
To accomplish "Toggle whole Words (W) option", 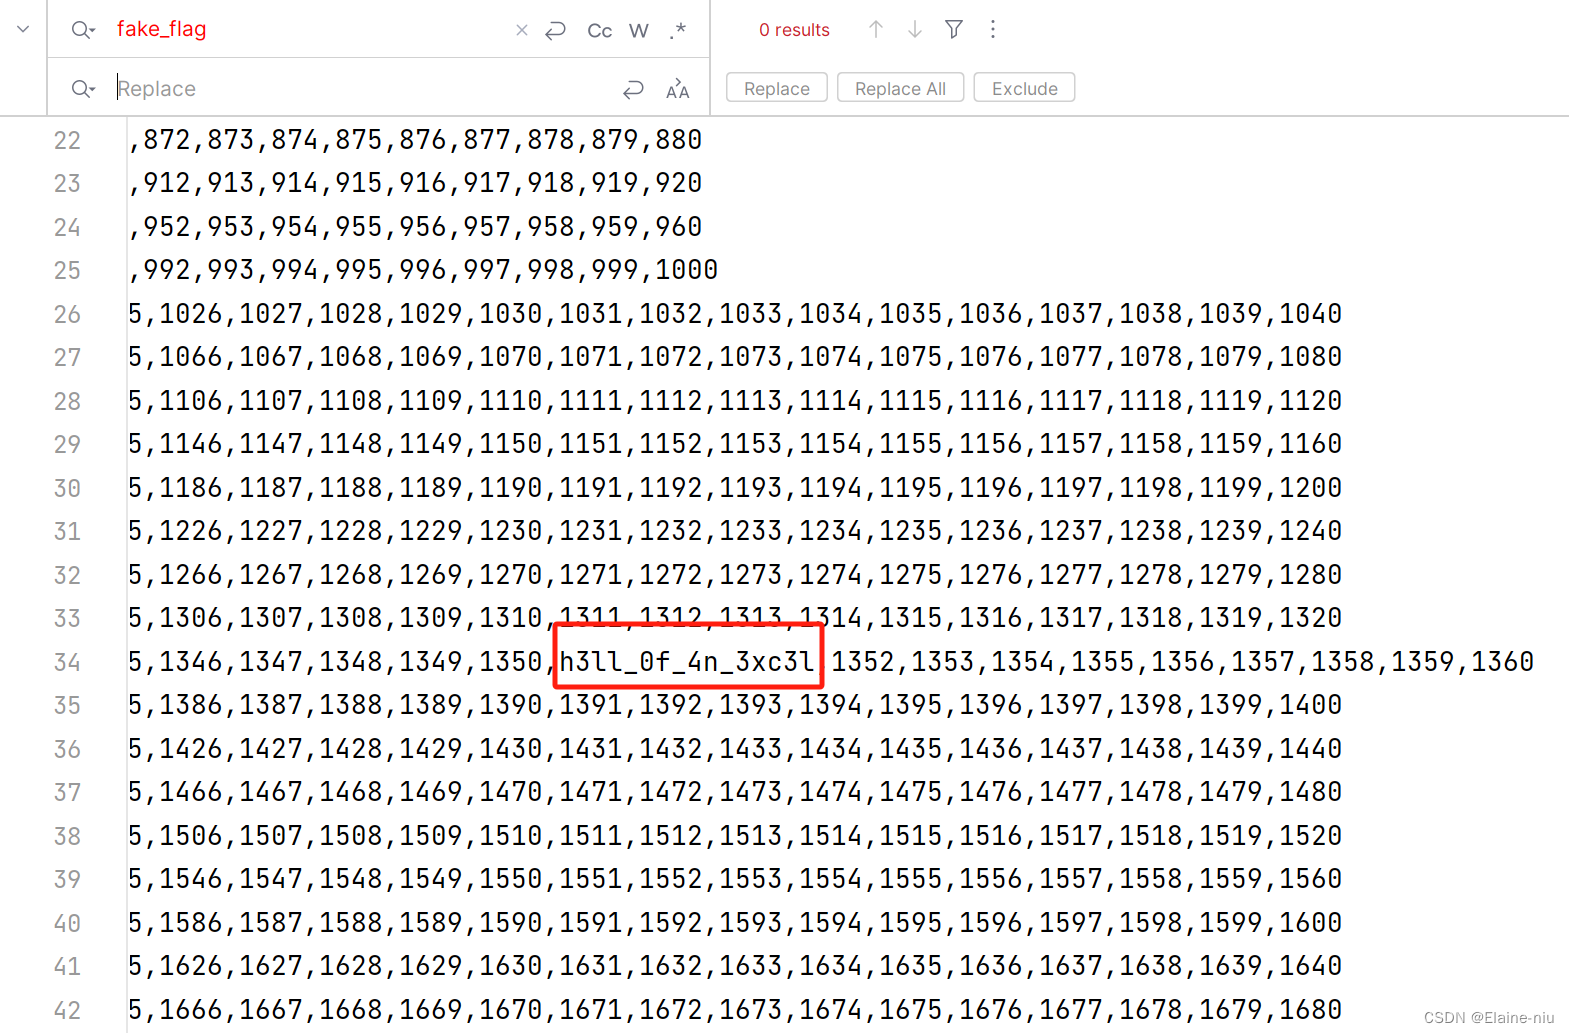I will [639, 30].
